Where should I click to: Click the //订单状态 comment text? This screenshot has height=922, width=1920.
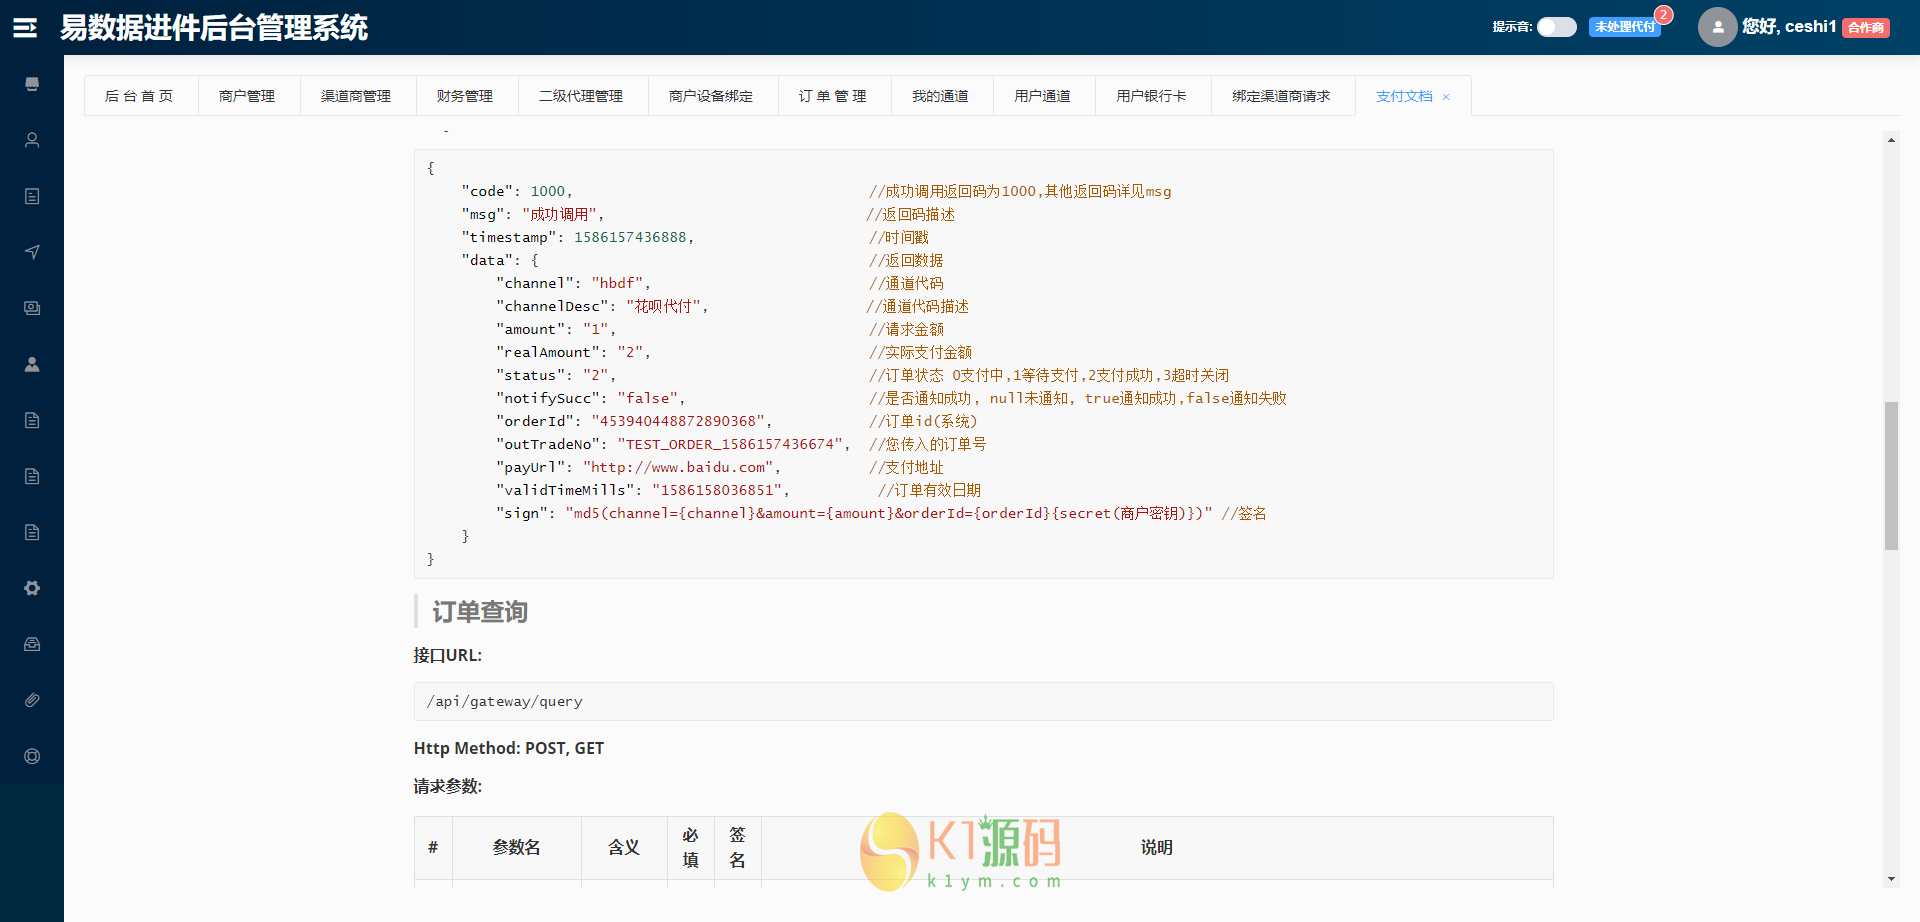(x=1049, y=375)
